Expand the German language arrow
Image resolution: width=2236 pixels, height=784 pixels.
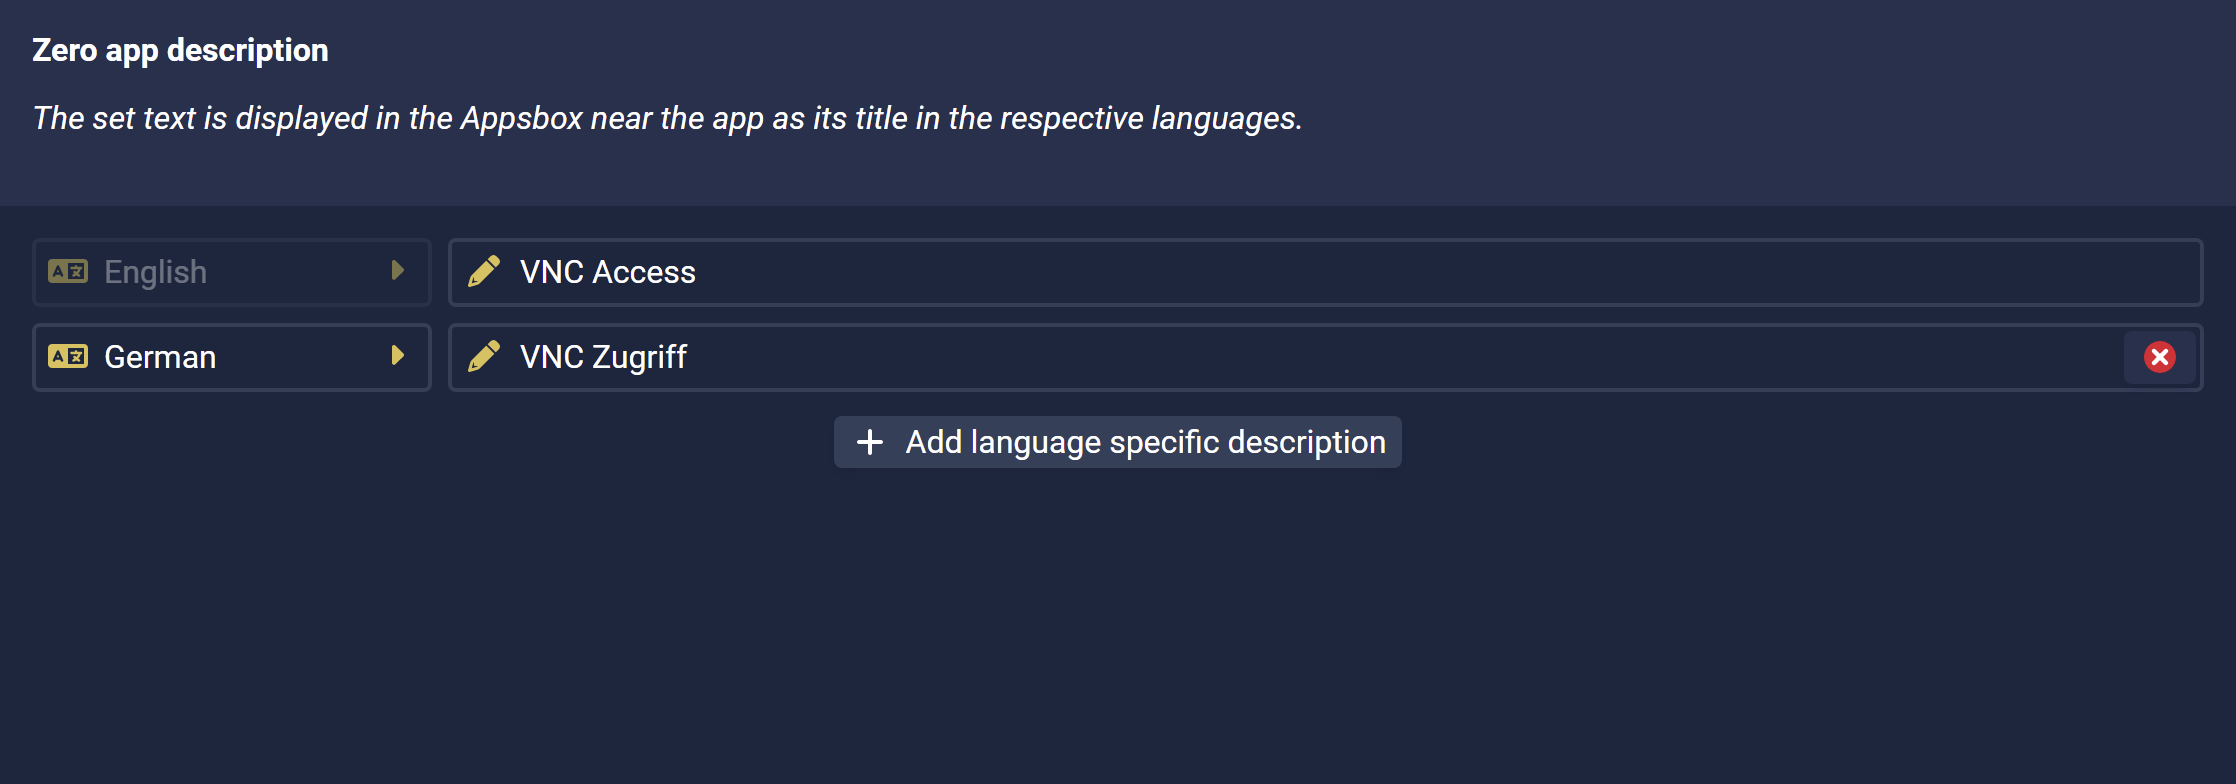click(398, 356)
